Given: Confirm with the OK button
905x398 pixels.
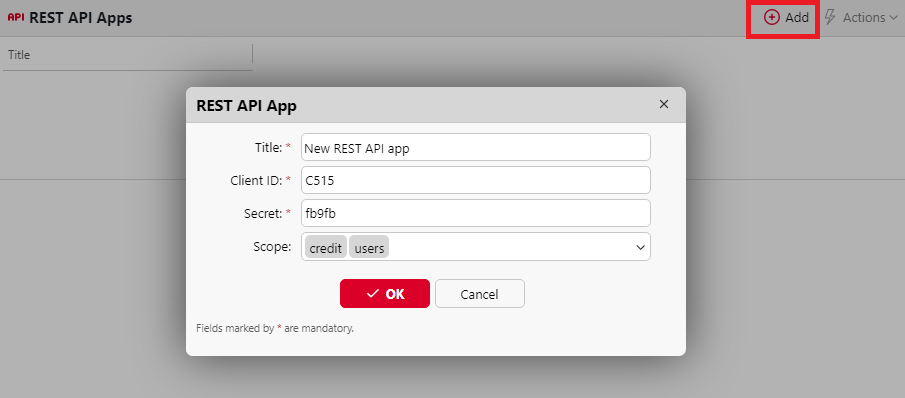Looking at the screenshot, I should point(385,294).
